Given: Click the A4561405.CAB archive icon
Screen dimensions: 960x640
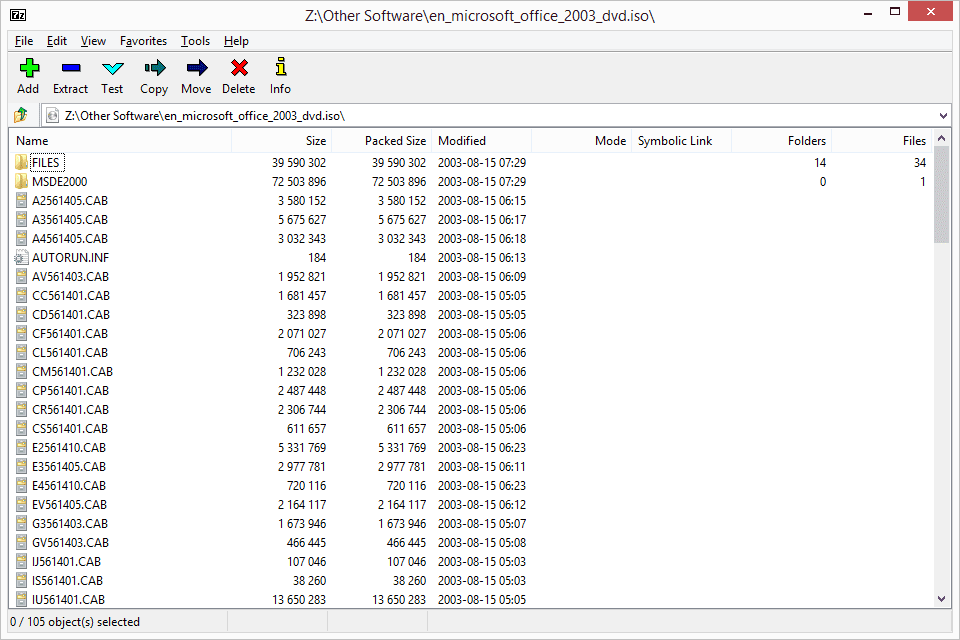Looking at the screenshot, I should pos(21,238).
